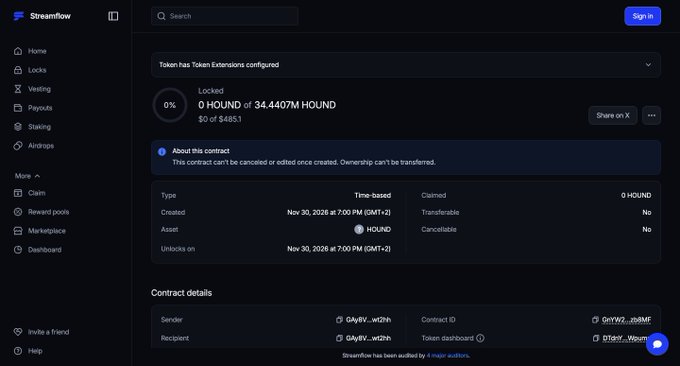Screen dimensions: 680x366
Task: Click the Invite a friend heart icon
Action: point(18,332)
